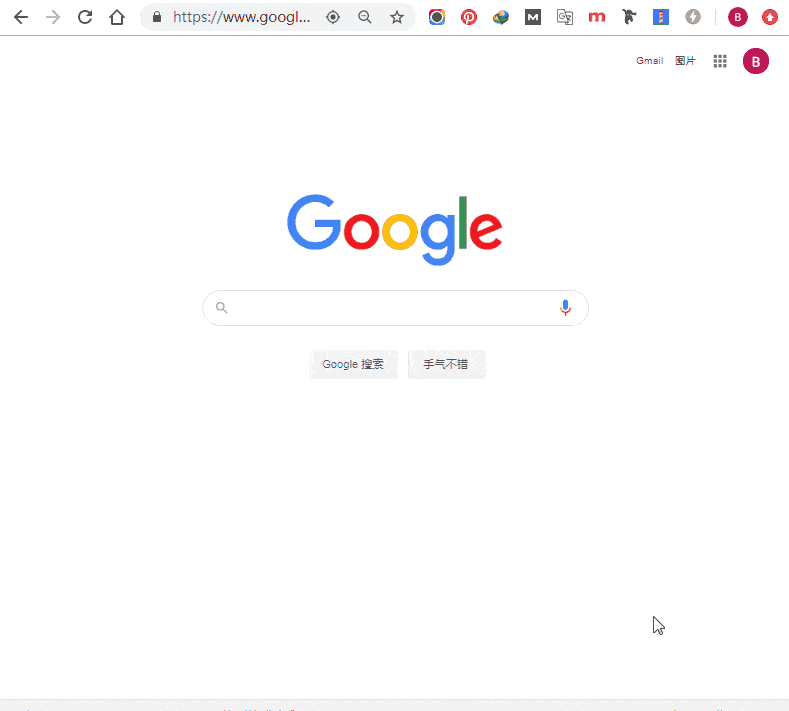This screenshot has width=789, height=711.
Task: Open the dark M mail extension icon
Action: click(x=533, y=17)
